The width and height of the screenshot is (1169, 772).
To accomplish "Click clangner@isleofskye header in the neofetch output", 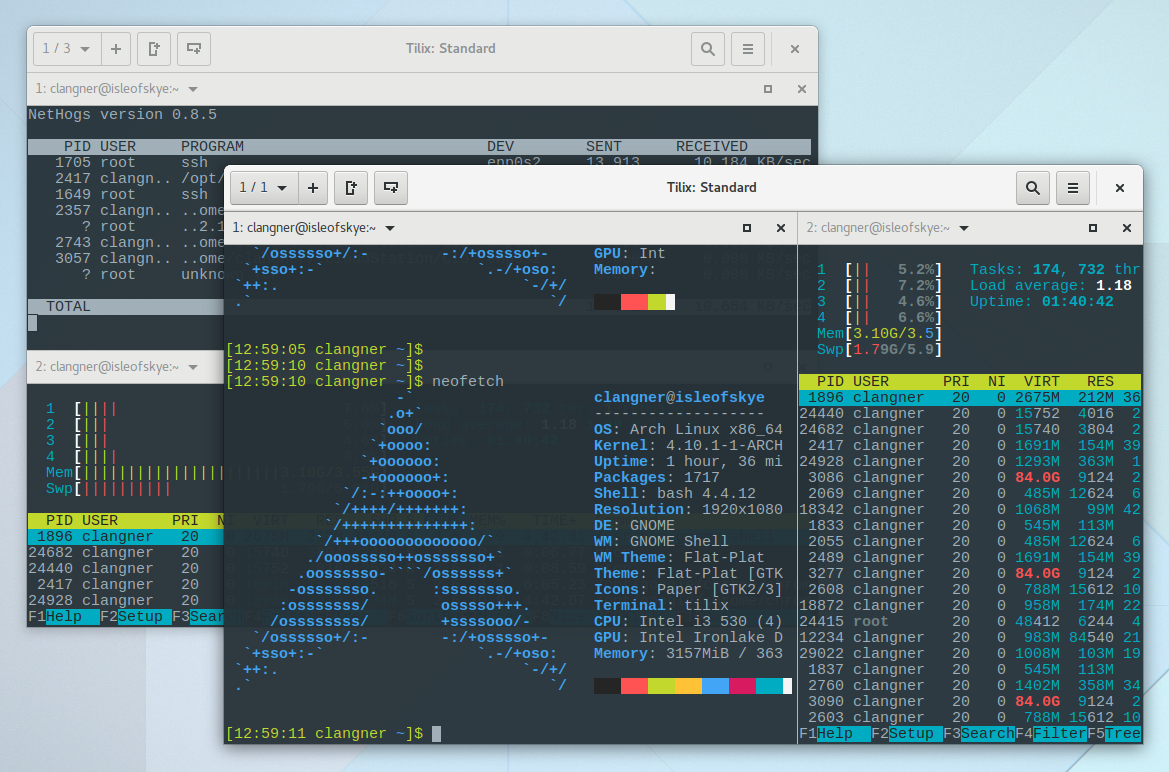I will (x=678, y=398).
